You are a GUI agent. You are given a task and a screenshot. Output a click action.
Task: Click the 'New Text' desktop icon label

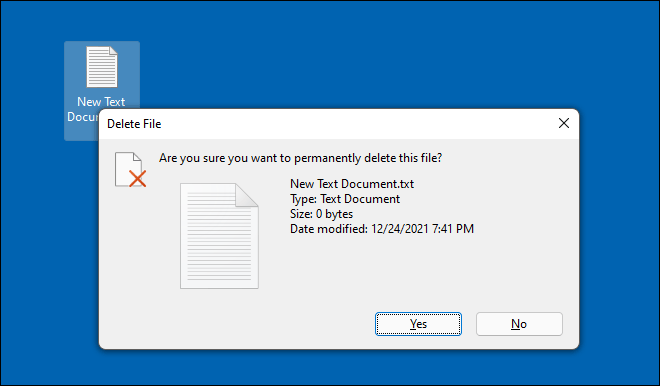(x=101, y=102)
